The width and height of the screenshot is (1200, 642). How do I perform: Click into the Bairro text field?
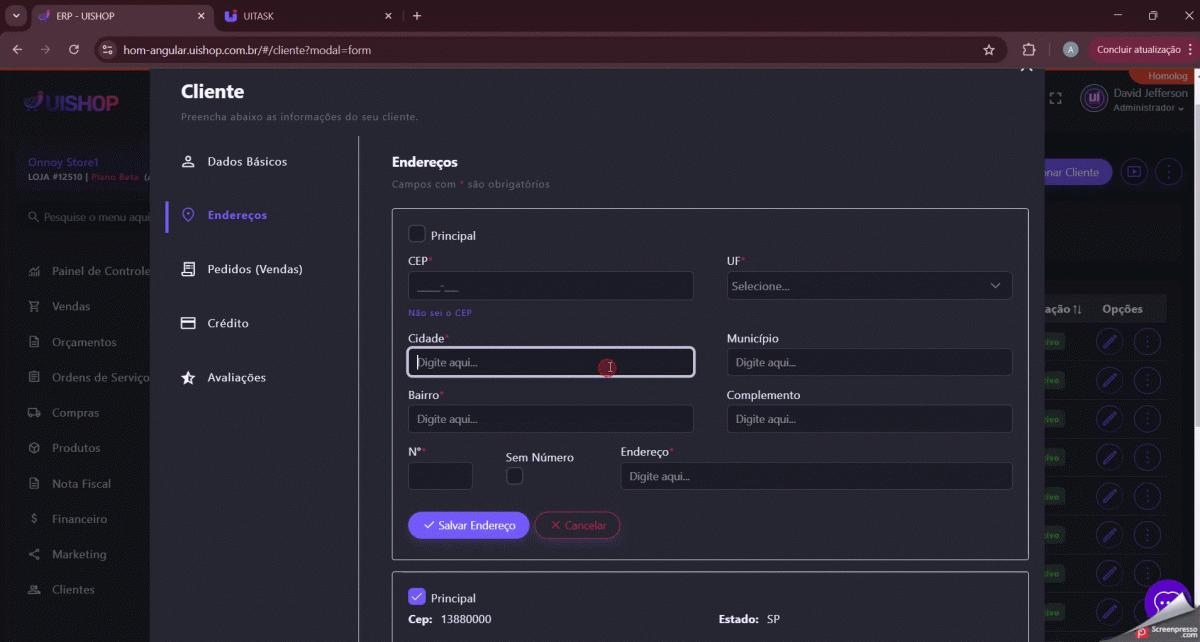[550, 419]
